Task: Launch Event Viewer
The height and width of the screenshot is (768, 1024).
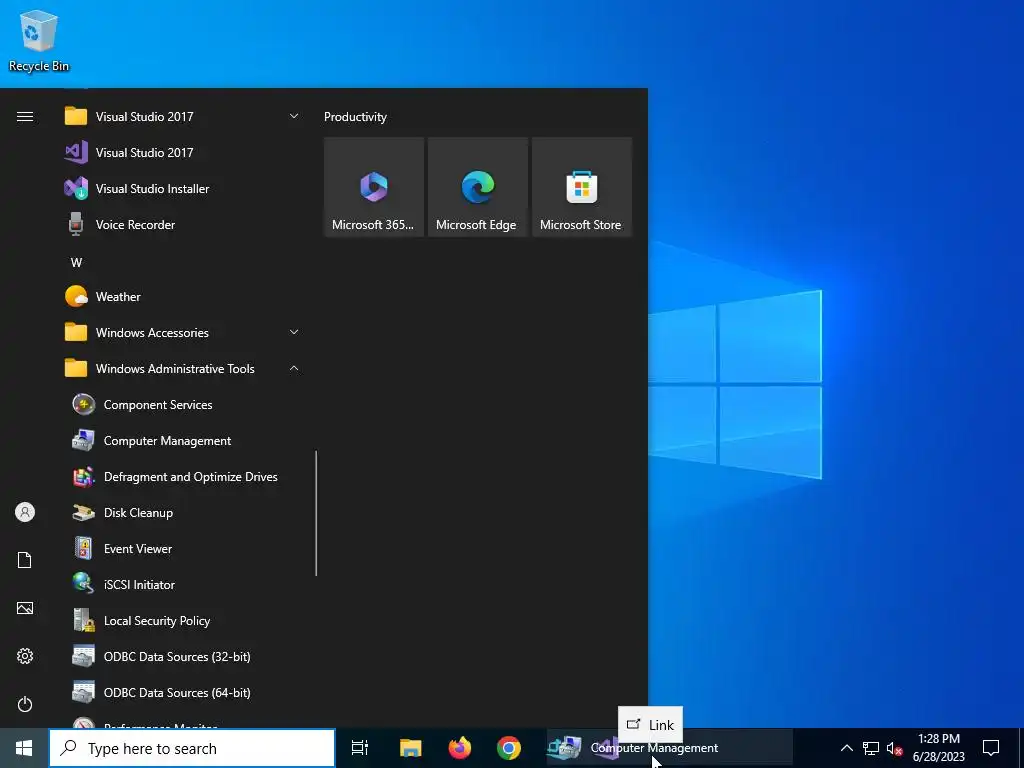Action: [x=182, y=549]
